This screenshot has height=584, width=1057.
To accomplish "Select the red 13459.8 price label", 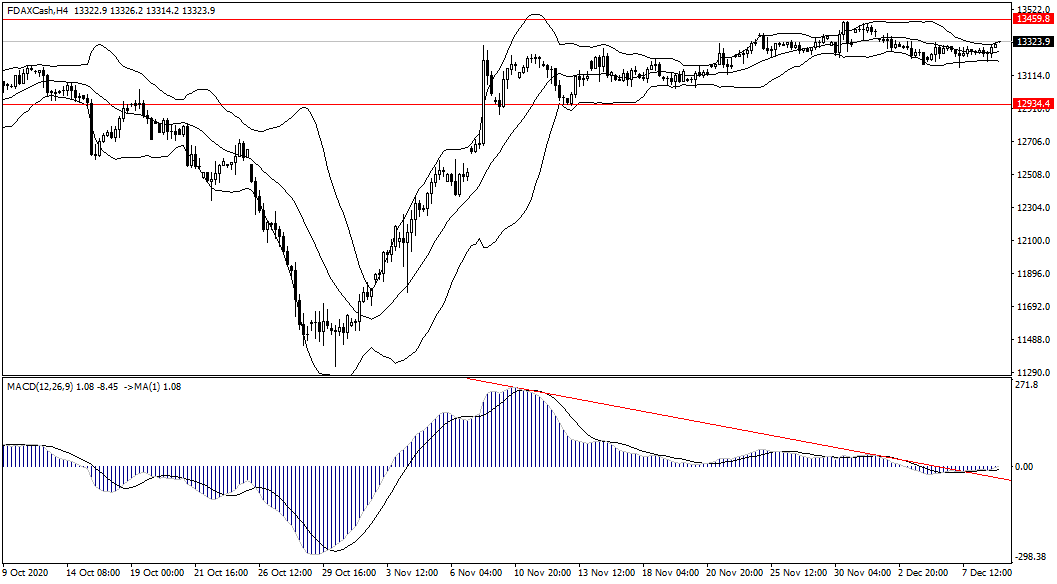I will [1030, 19].
